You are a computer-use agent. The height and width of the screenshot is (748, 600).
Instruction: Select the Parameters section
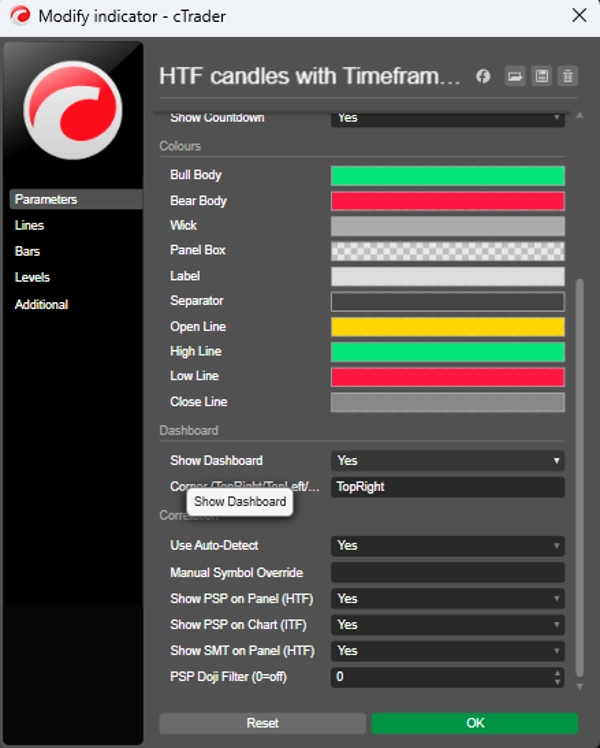pos(76,199)
